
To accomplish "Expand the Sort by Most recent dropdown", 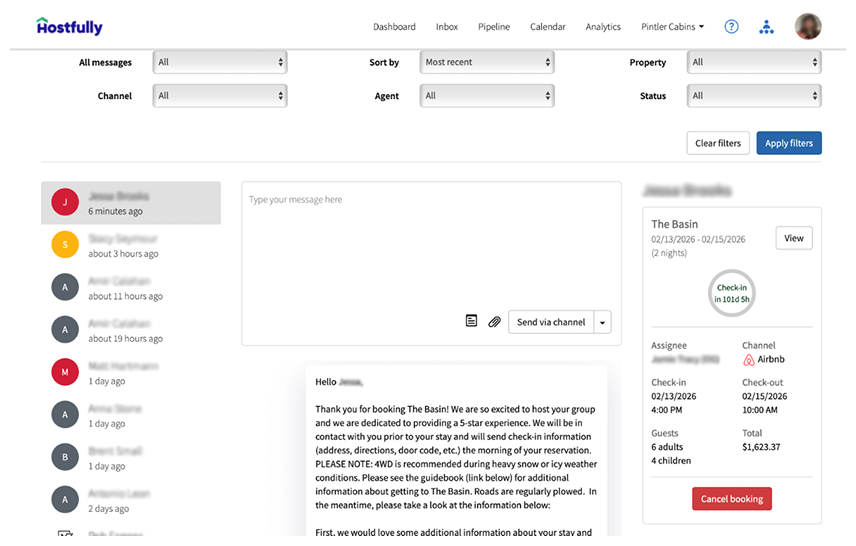I will (x=487, y=62).
